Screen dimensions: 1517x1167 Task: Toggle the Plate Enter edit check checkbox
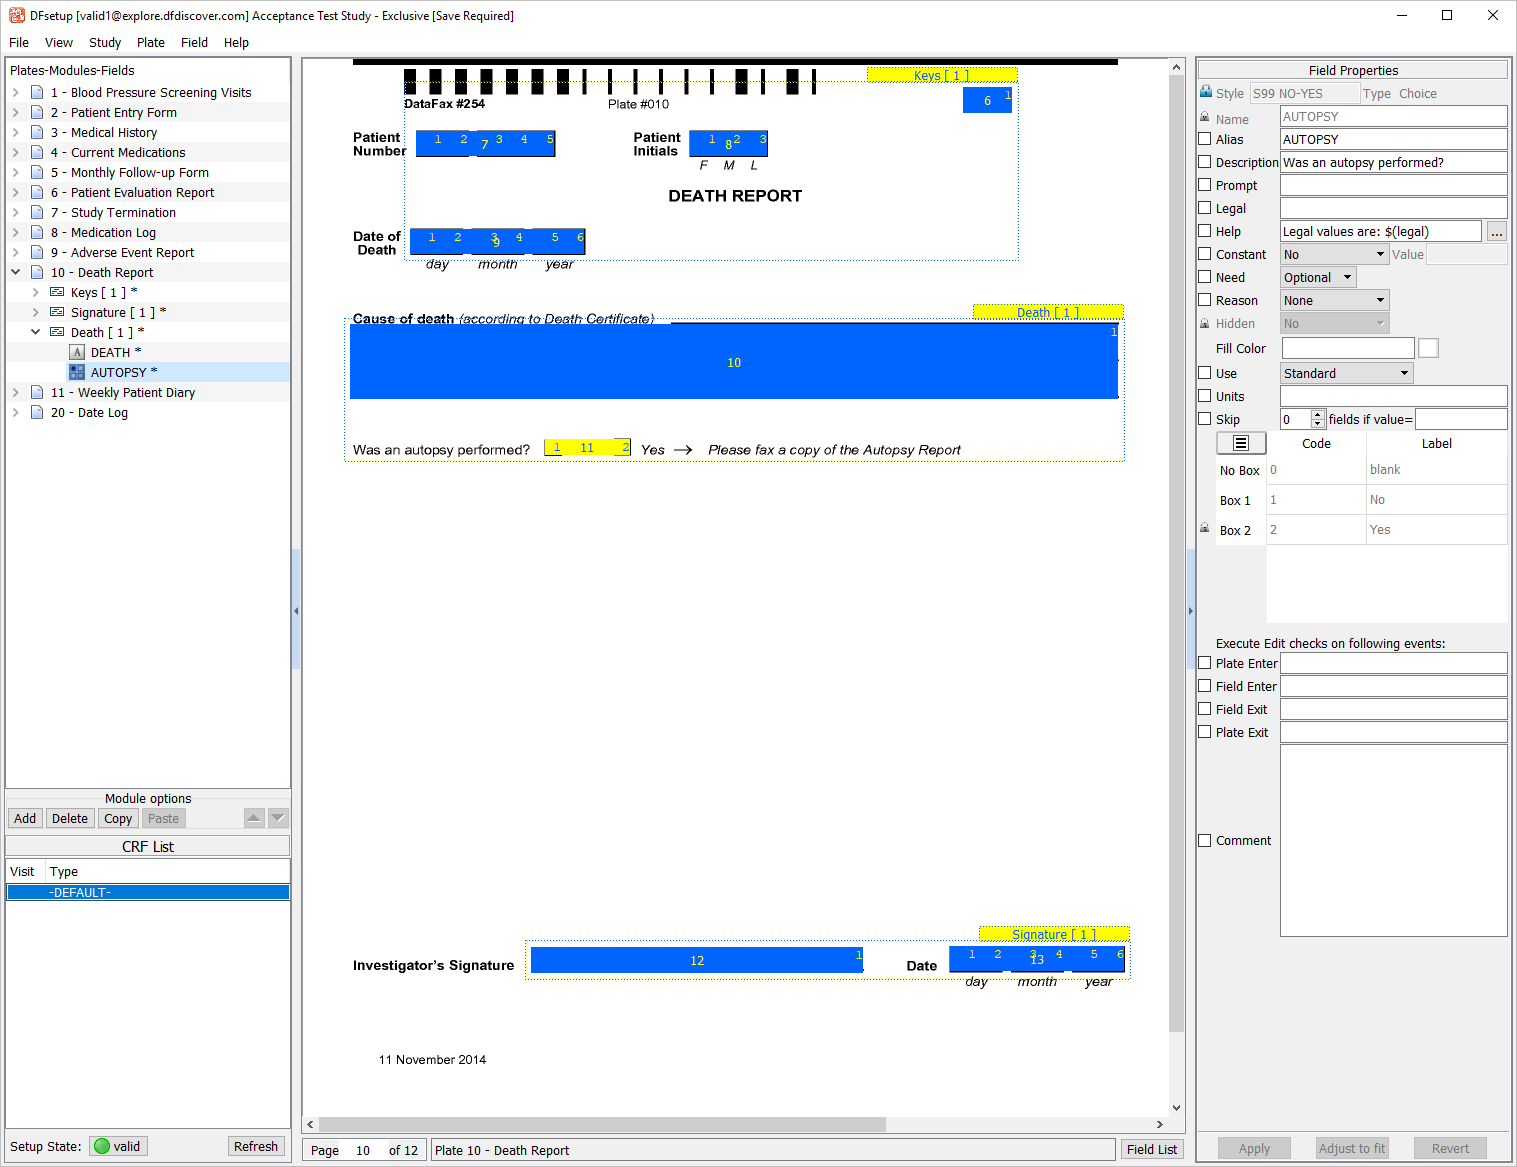(1205, 663)
